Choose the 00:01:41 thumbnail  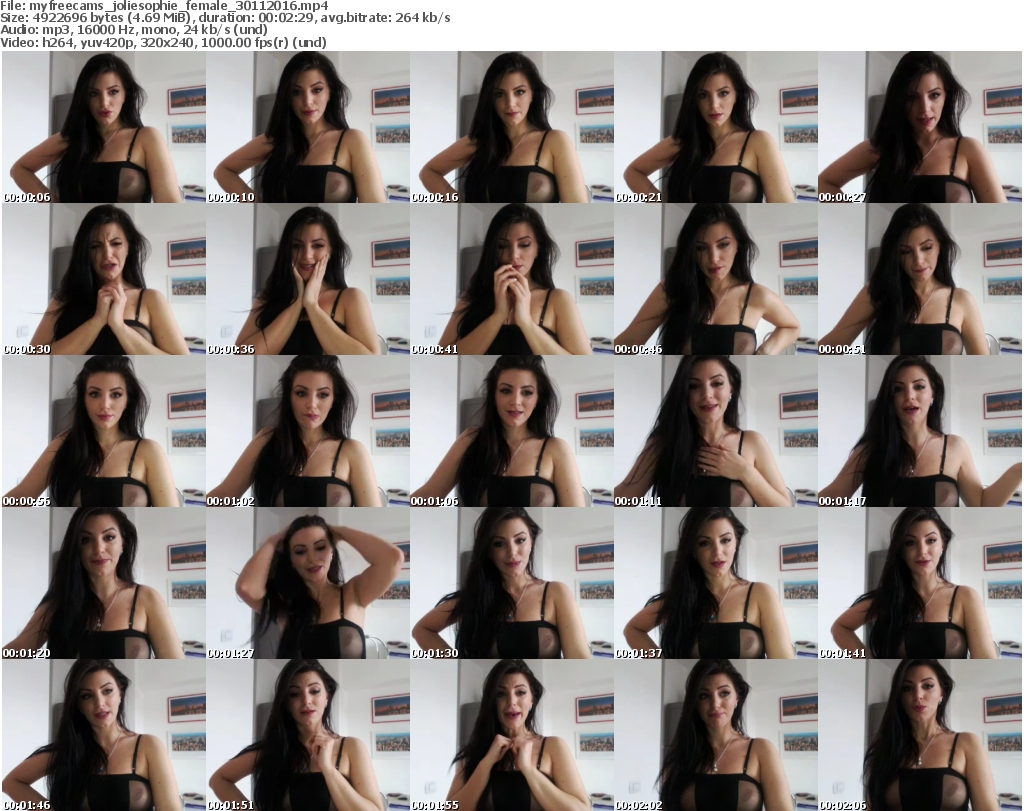pos(920,583)
